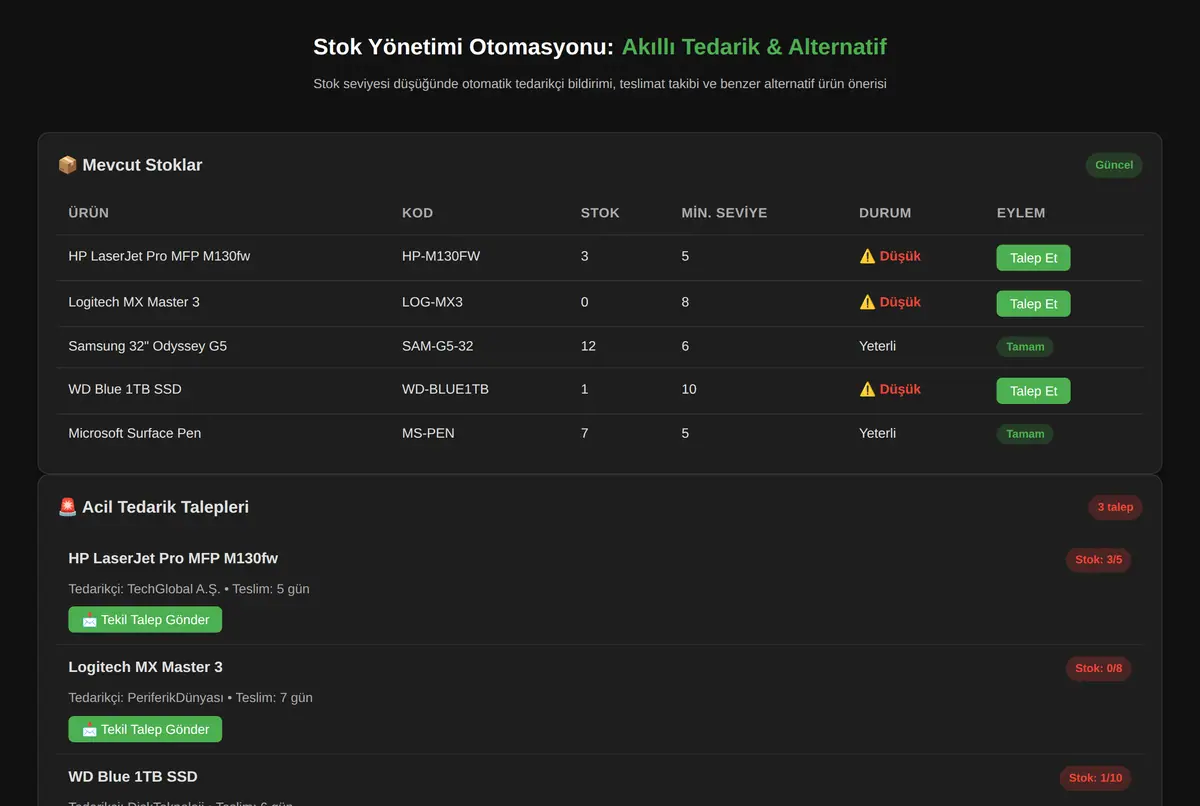Select table cell HP LaserJet Pro MFP M130fw
This screenshot has width=1200, height=806.
point(159,256)
